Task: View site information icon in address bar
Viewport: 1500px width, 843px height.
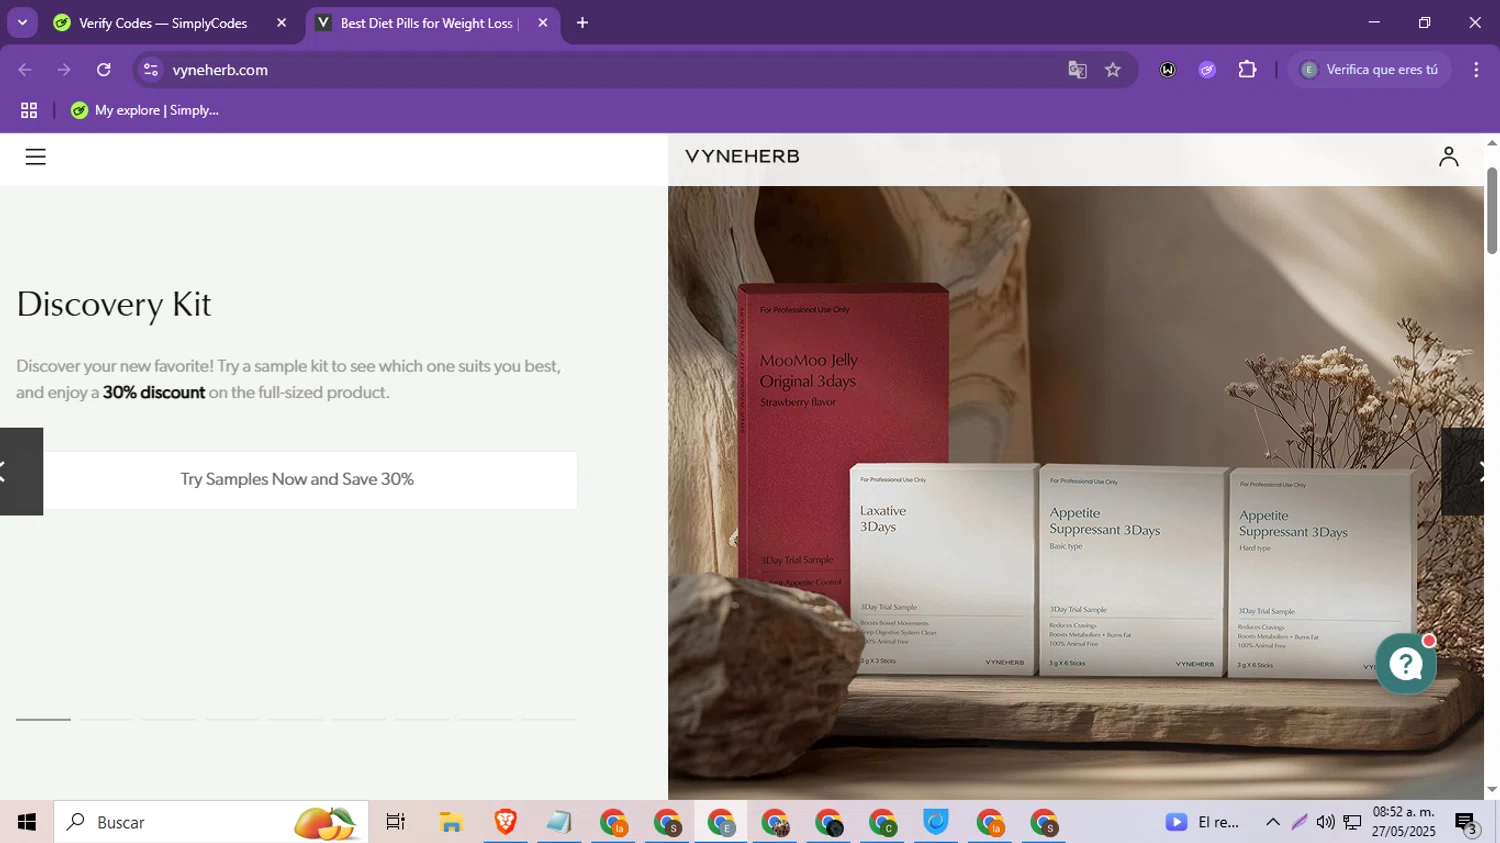Action: (x=151, y=70)
